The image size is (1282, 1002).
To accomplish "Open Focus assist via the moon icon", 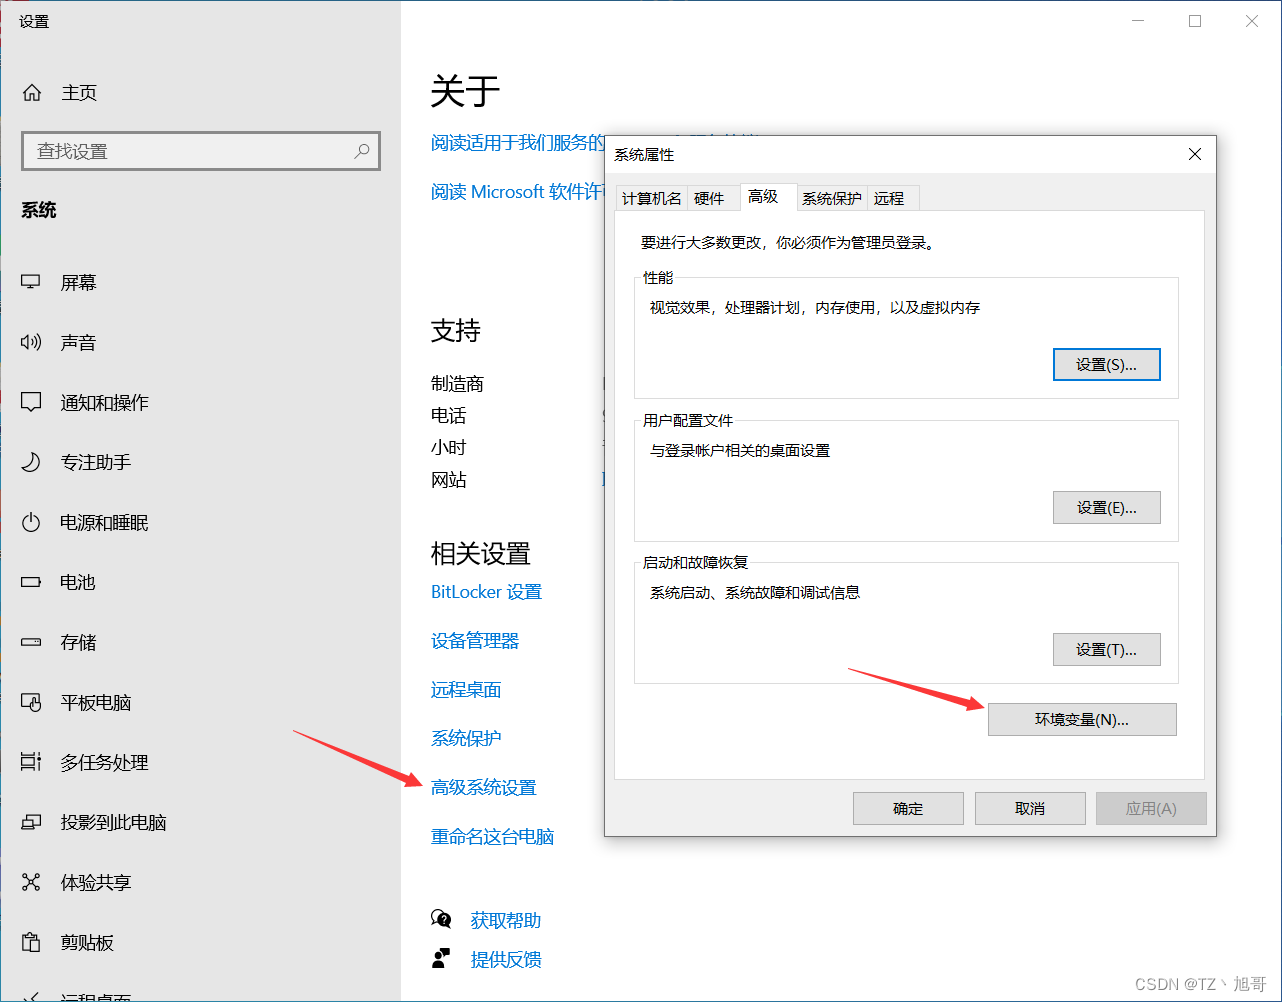I will [31, 463].
